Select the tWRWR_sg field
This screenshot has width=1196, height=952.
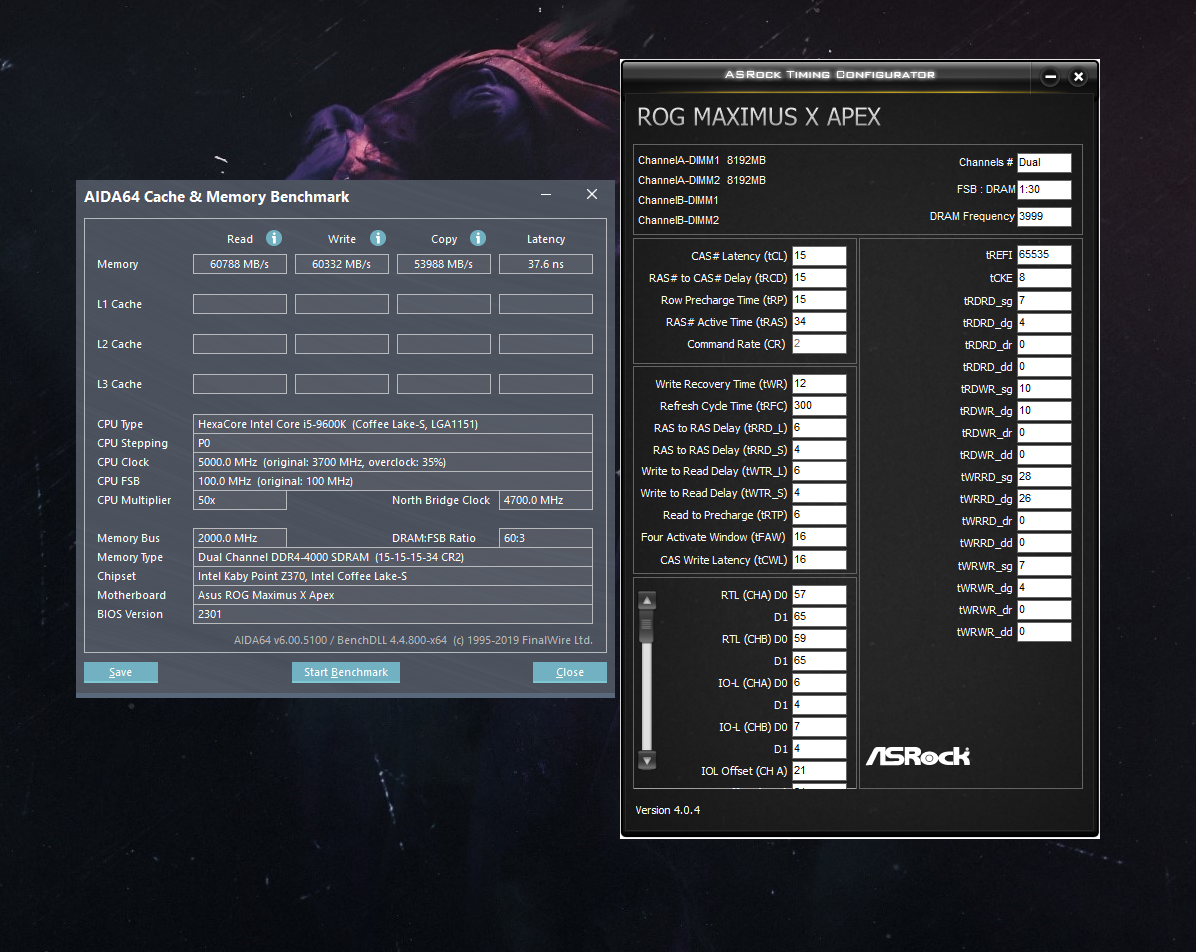1044,566
